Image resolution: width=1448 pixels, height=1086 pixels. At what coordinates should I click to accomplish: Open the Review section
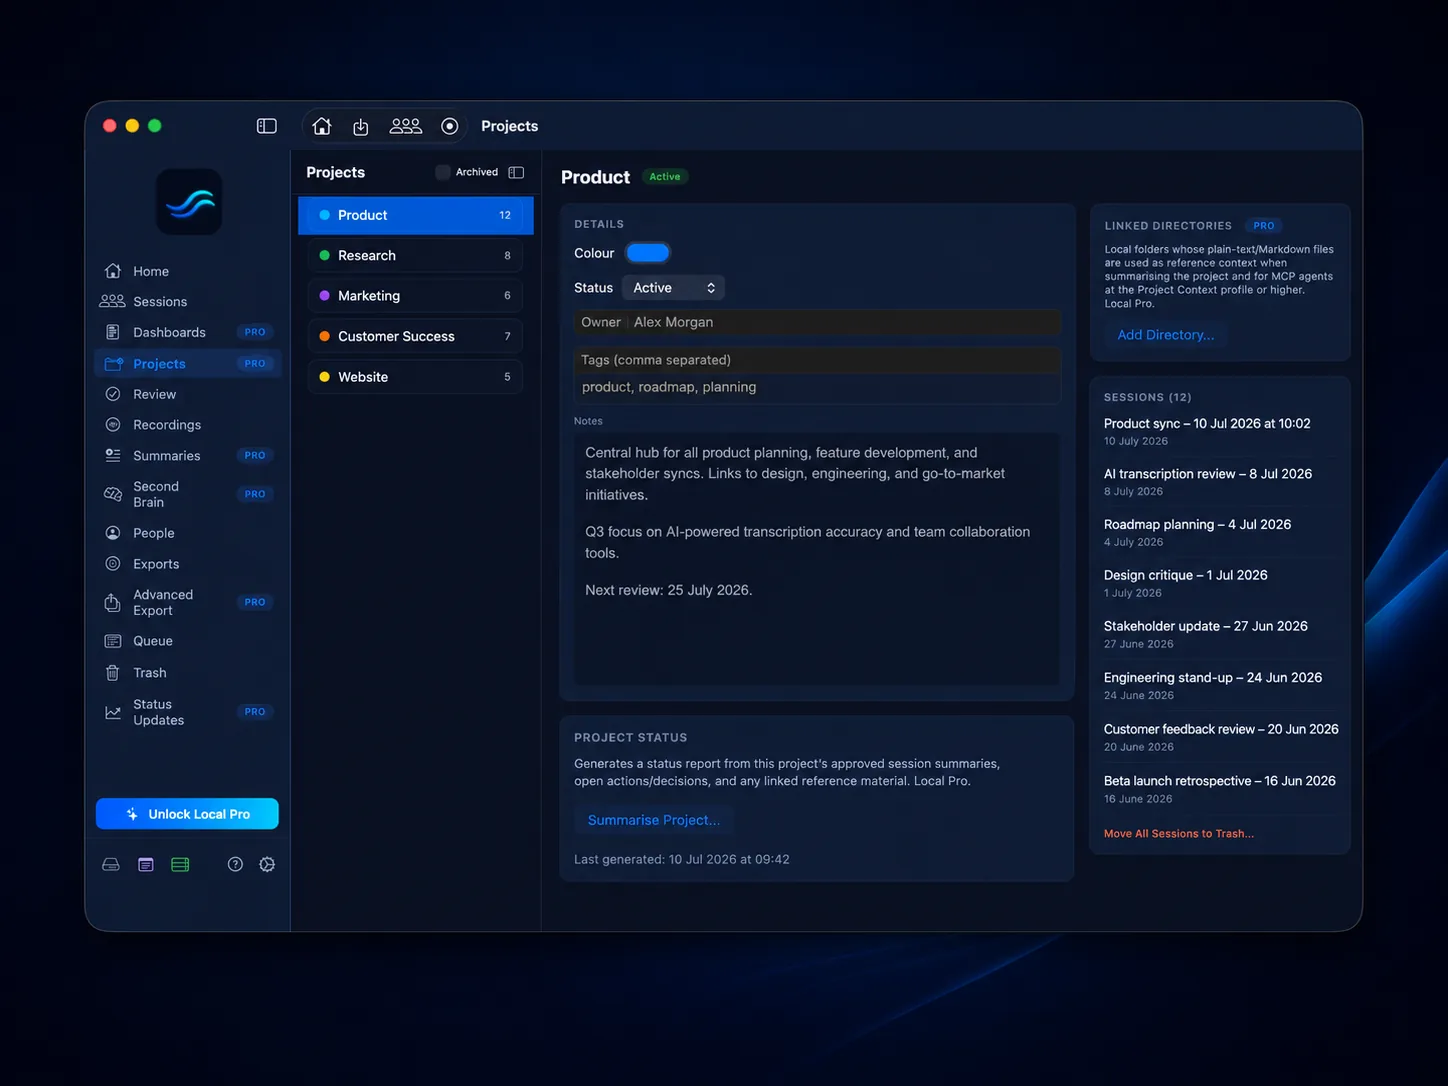coord(188,394)
